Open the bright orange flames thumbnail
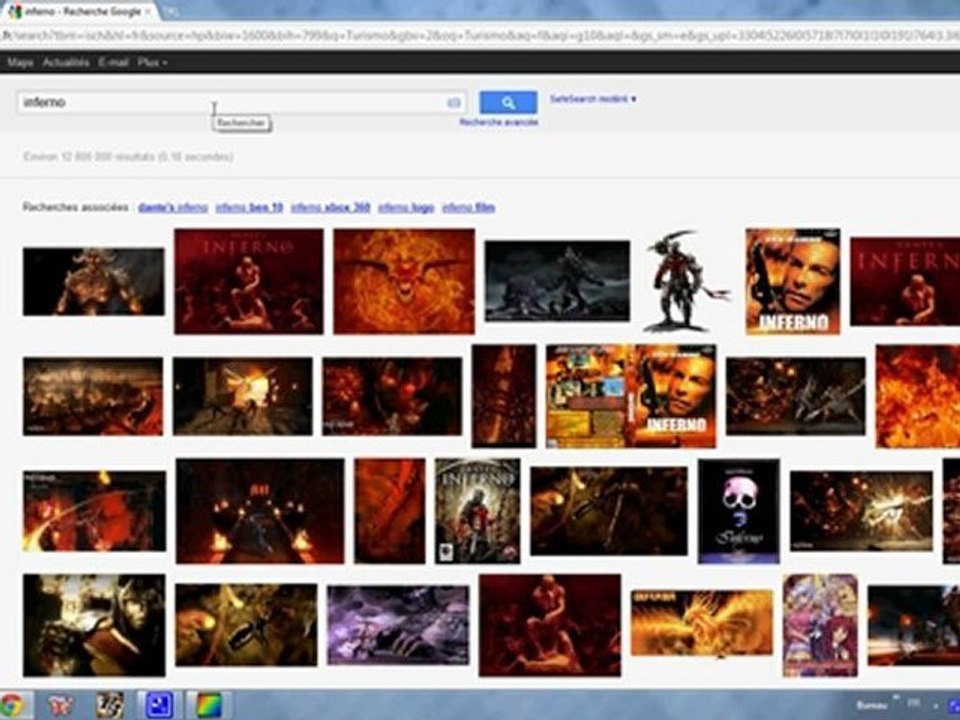Screen dimensions: 960x720 pyautogui.click(x=918, y=396)
